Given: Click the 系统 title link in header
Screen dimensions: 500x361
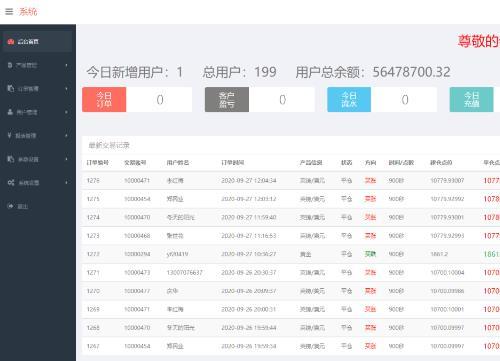Looking at the screenshot, I should 28,12.
